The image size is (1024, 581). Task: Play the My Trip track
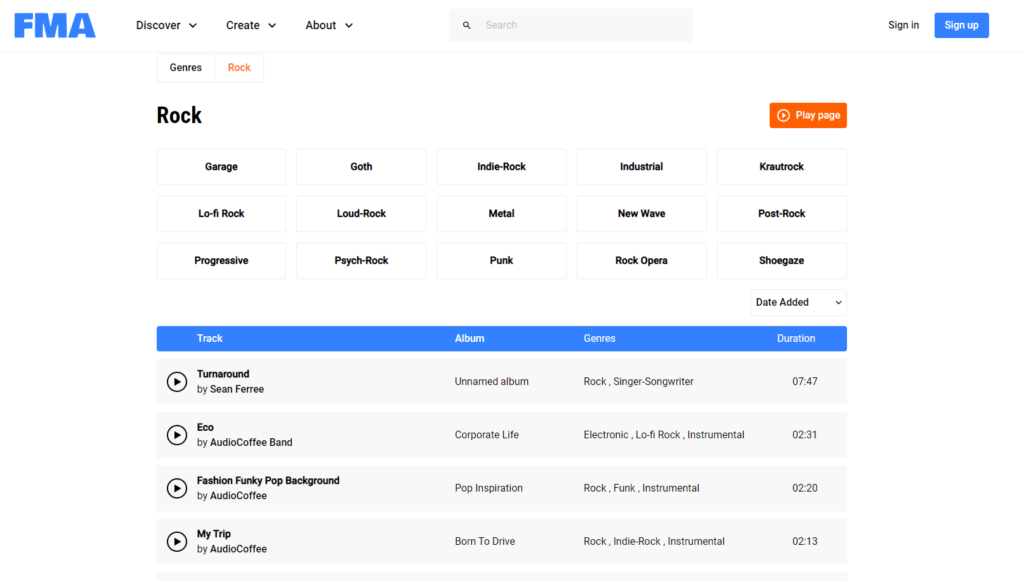click(x=177, y=541)
